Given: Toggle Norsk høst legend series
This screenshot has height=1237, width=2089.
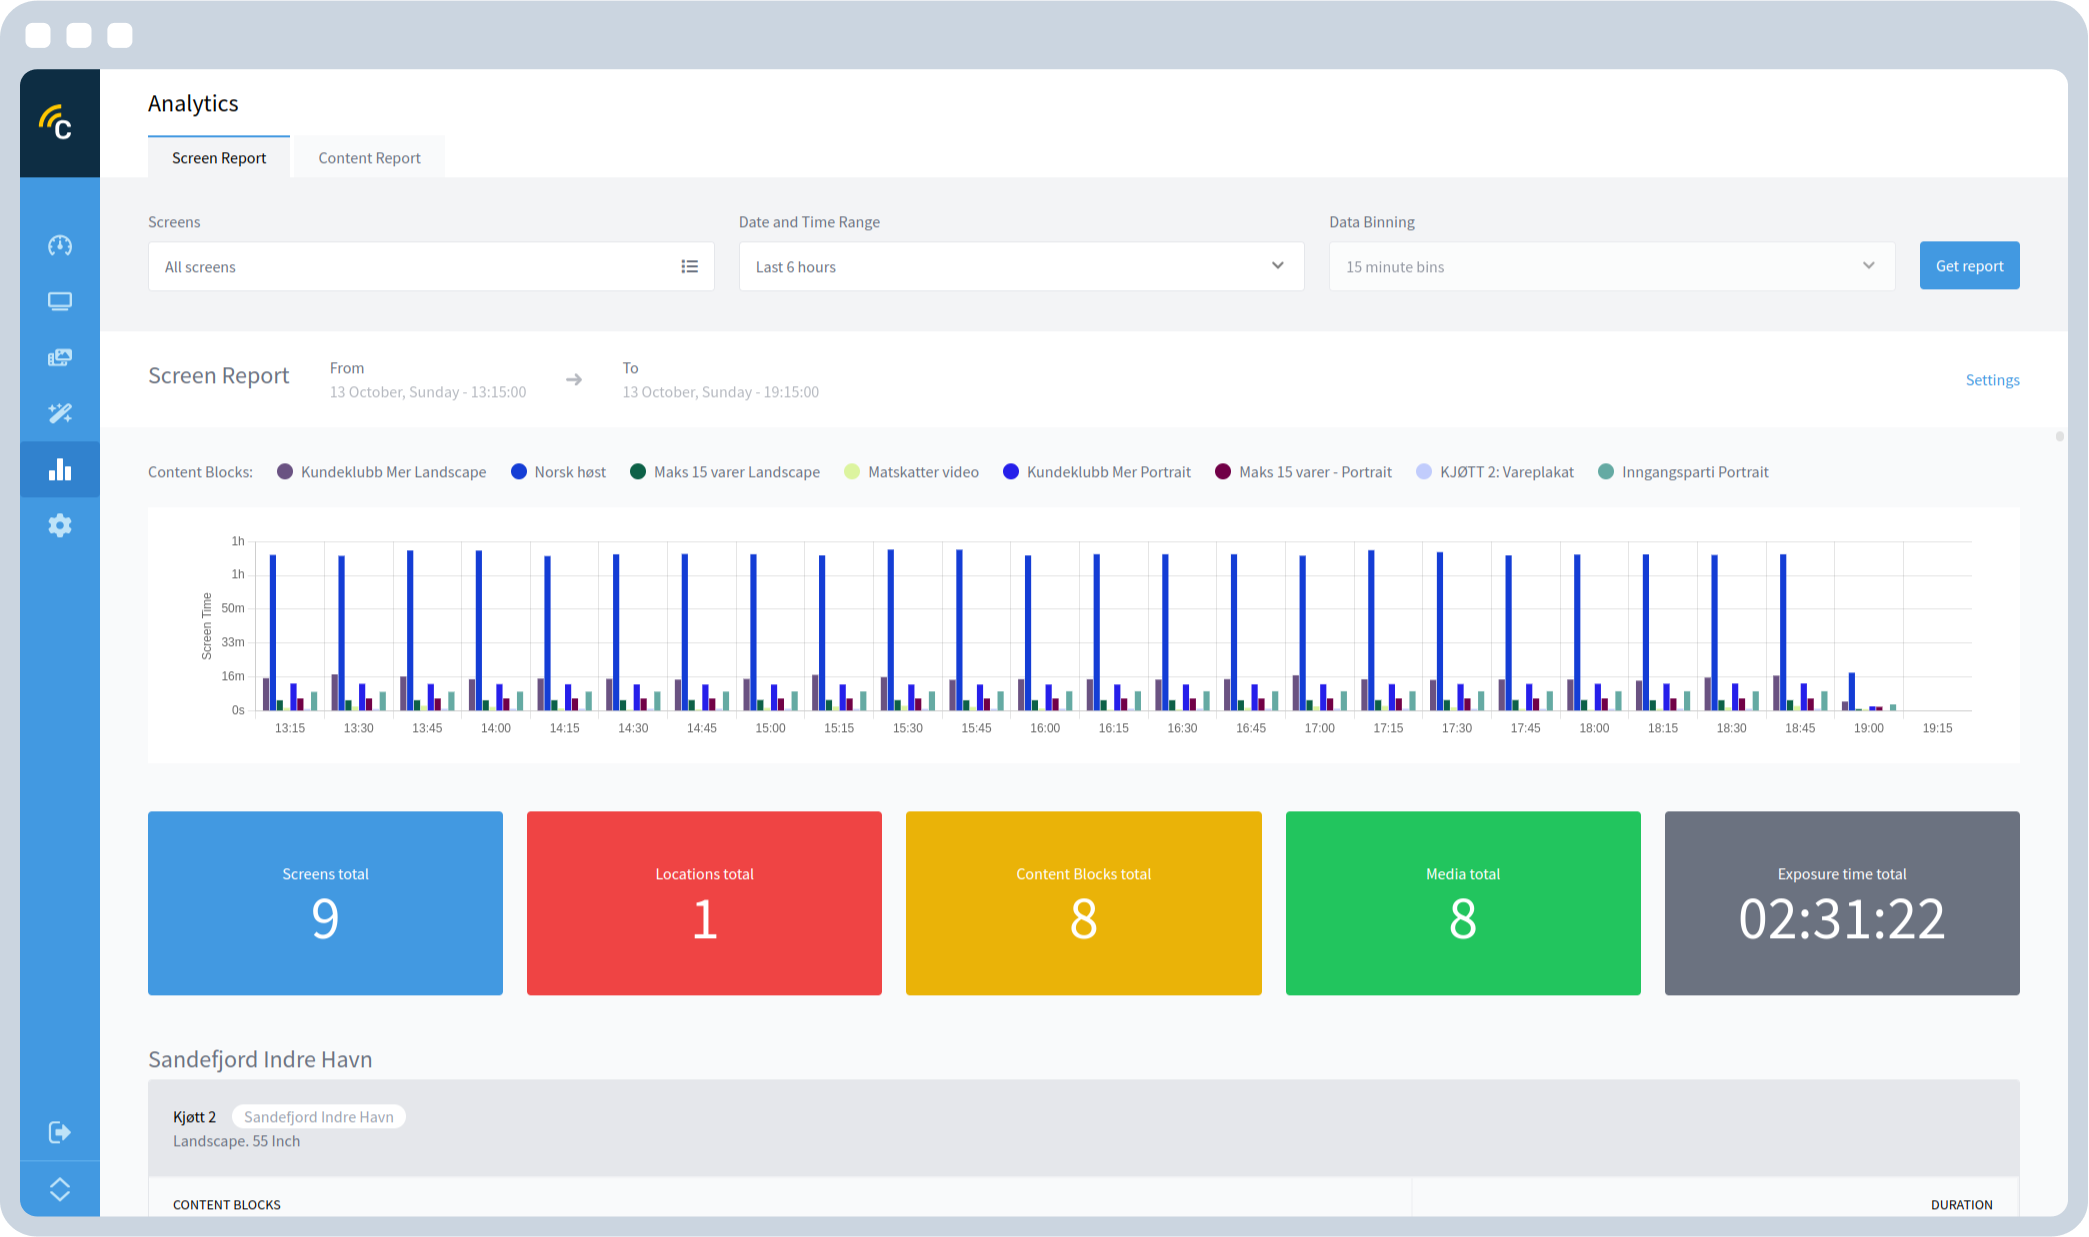Looking at the screenshot, I should point(558,472).
